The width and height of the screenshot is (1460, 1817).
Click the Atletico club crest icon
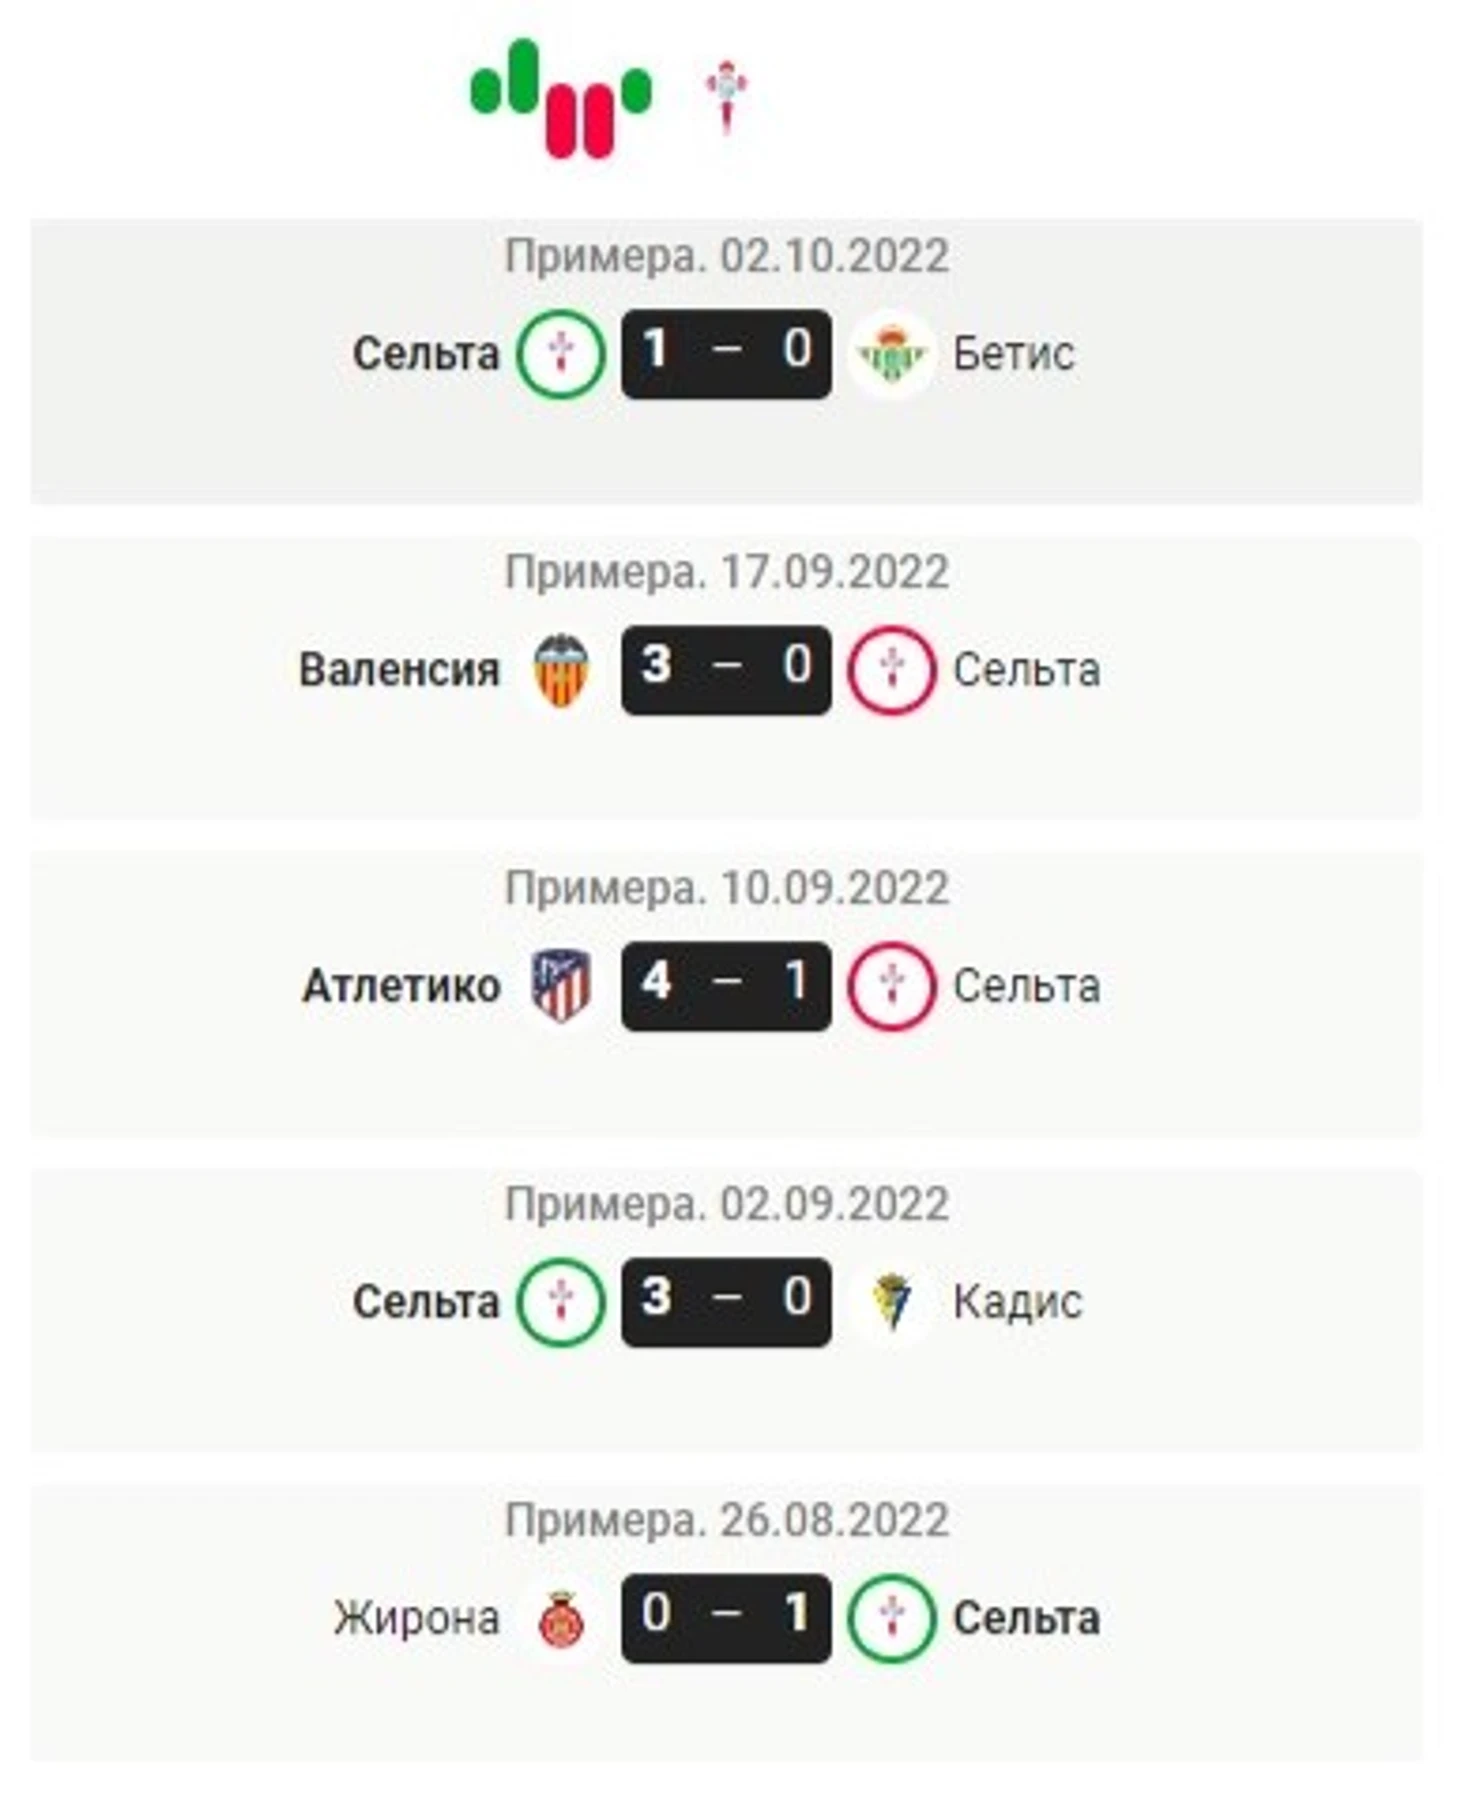[x=560, y=986]
